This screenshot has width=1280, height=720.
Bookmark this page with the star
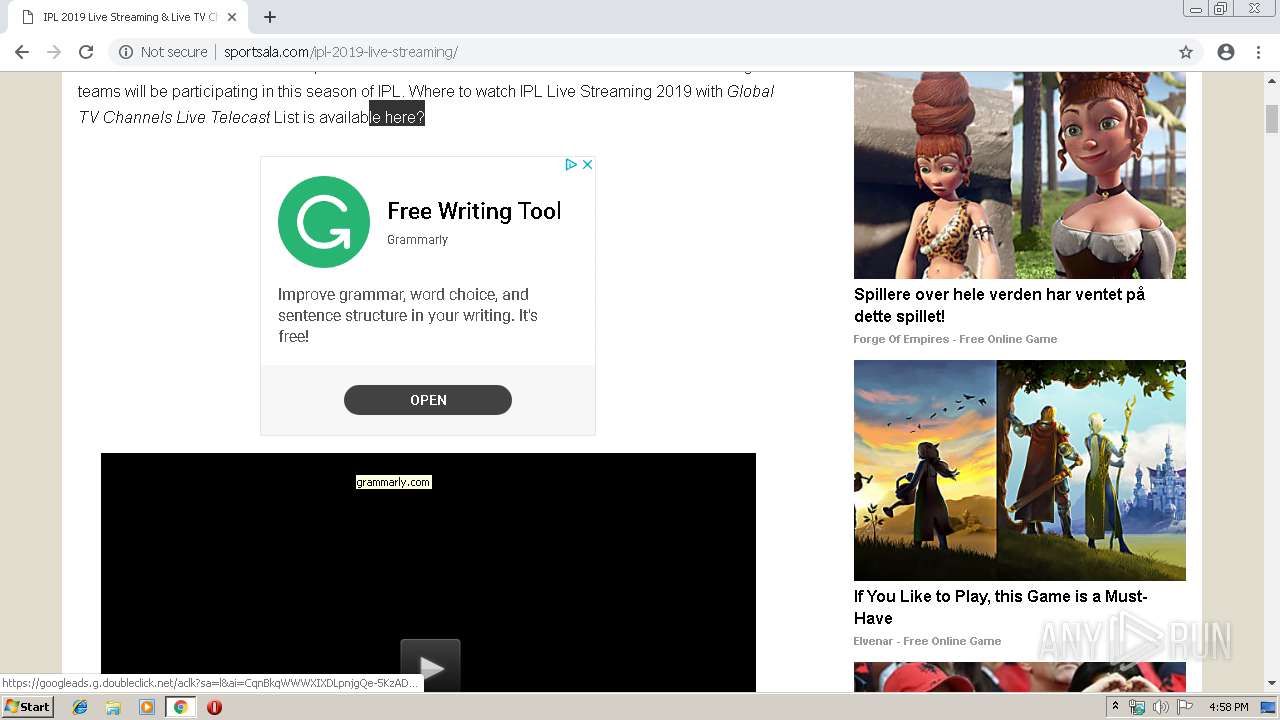point(1186,52)
